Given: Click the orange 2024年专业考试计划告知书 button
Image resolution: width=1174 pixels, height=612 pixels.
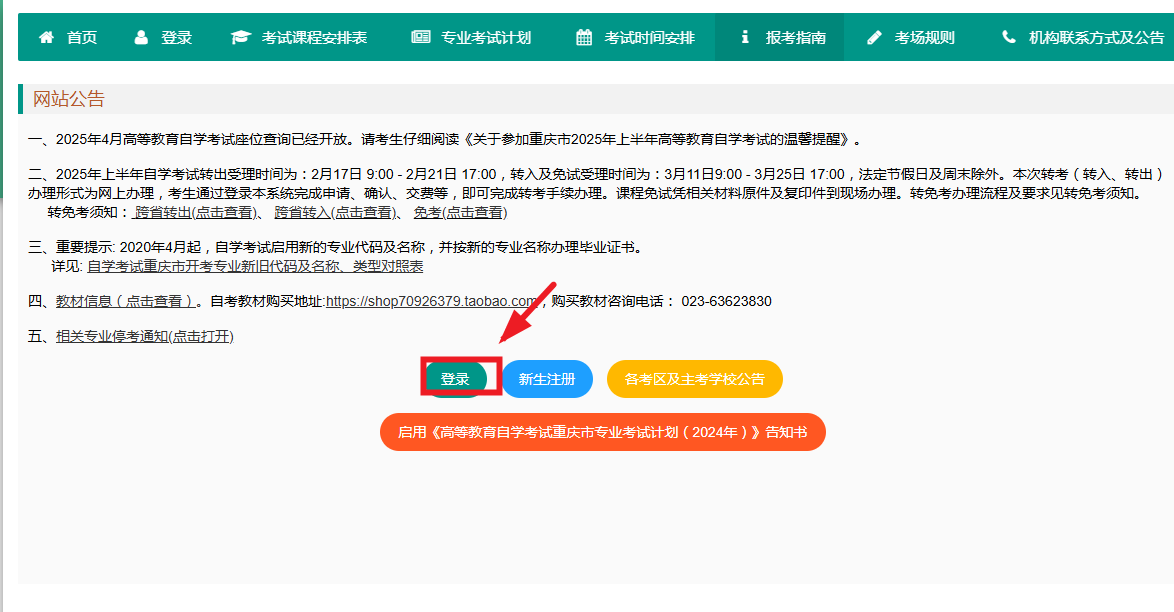Looking at the screenshot, I should click(602, 432).
